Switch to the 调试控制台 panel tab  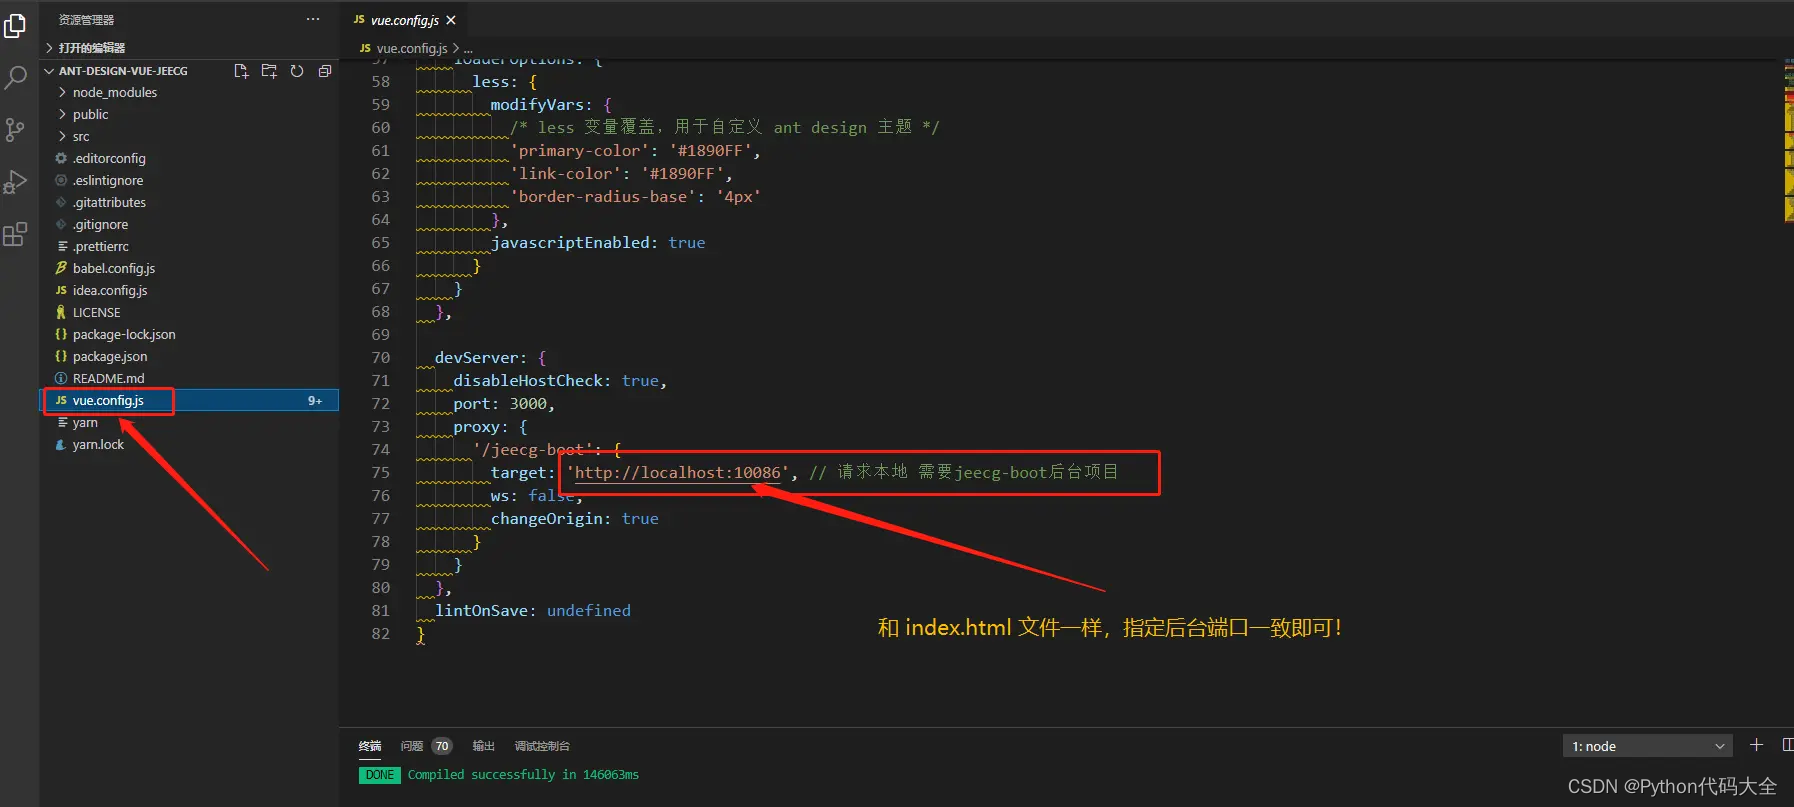[x=542, y=746]
